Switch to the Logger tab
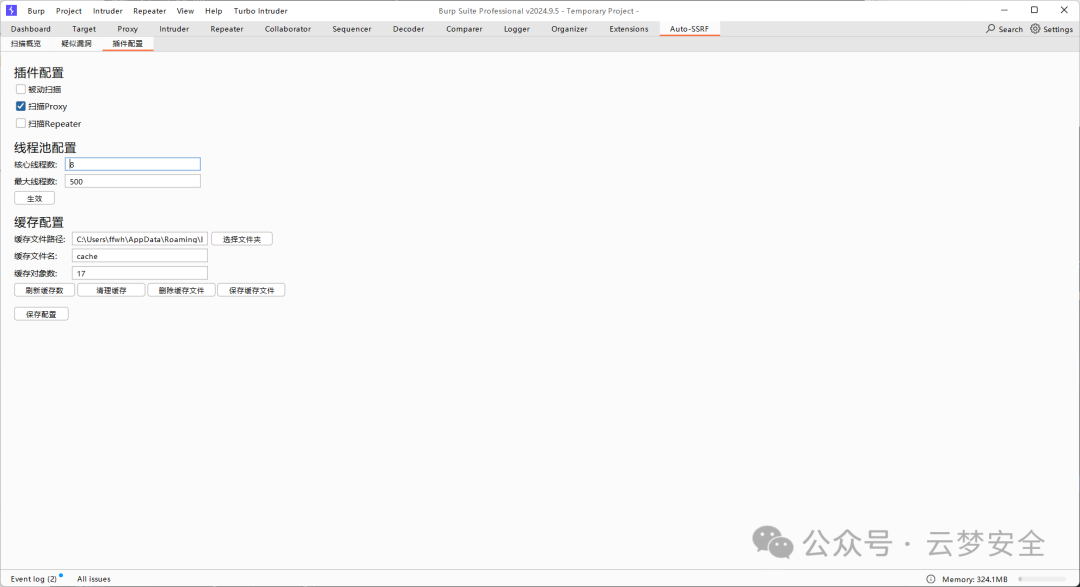The image size is (1080, 587). click(517, 29)
